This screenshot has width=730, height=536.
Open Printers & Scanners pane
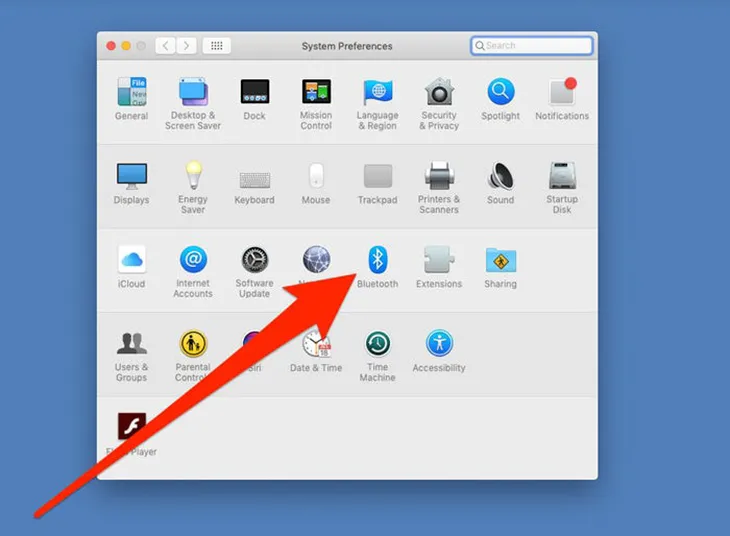pyautogui.click(x=439, y=177)
